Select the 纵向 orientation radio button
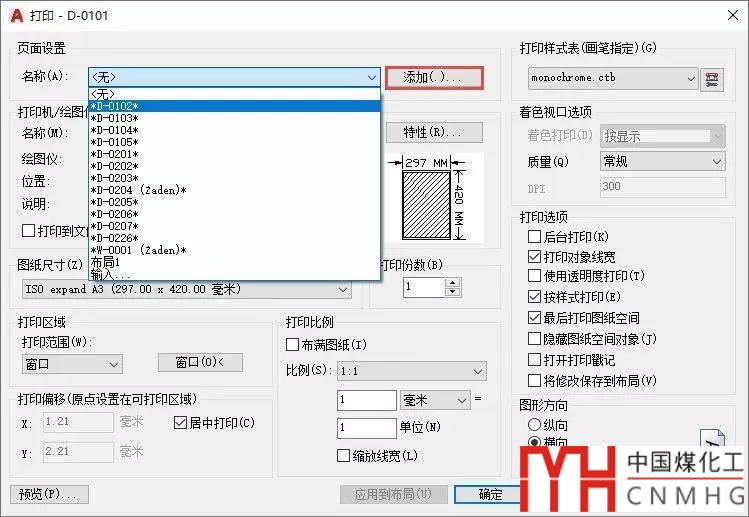The height and width of the screenshot is (517, 749). [534, 425]
